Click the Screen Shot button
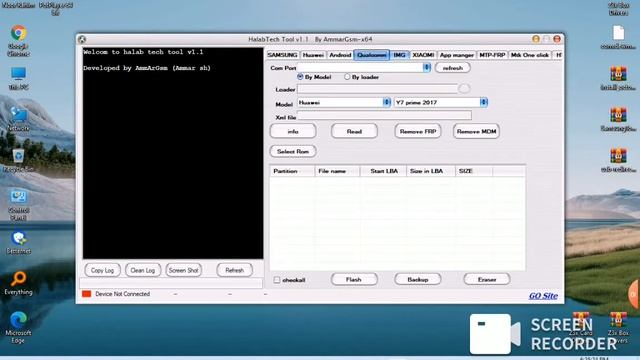The width and height of the screenshot is (640, 360). (x=184, y=270)
